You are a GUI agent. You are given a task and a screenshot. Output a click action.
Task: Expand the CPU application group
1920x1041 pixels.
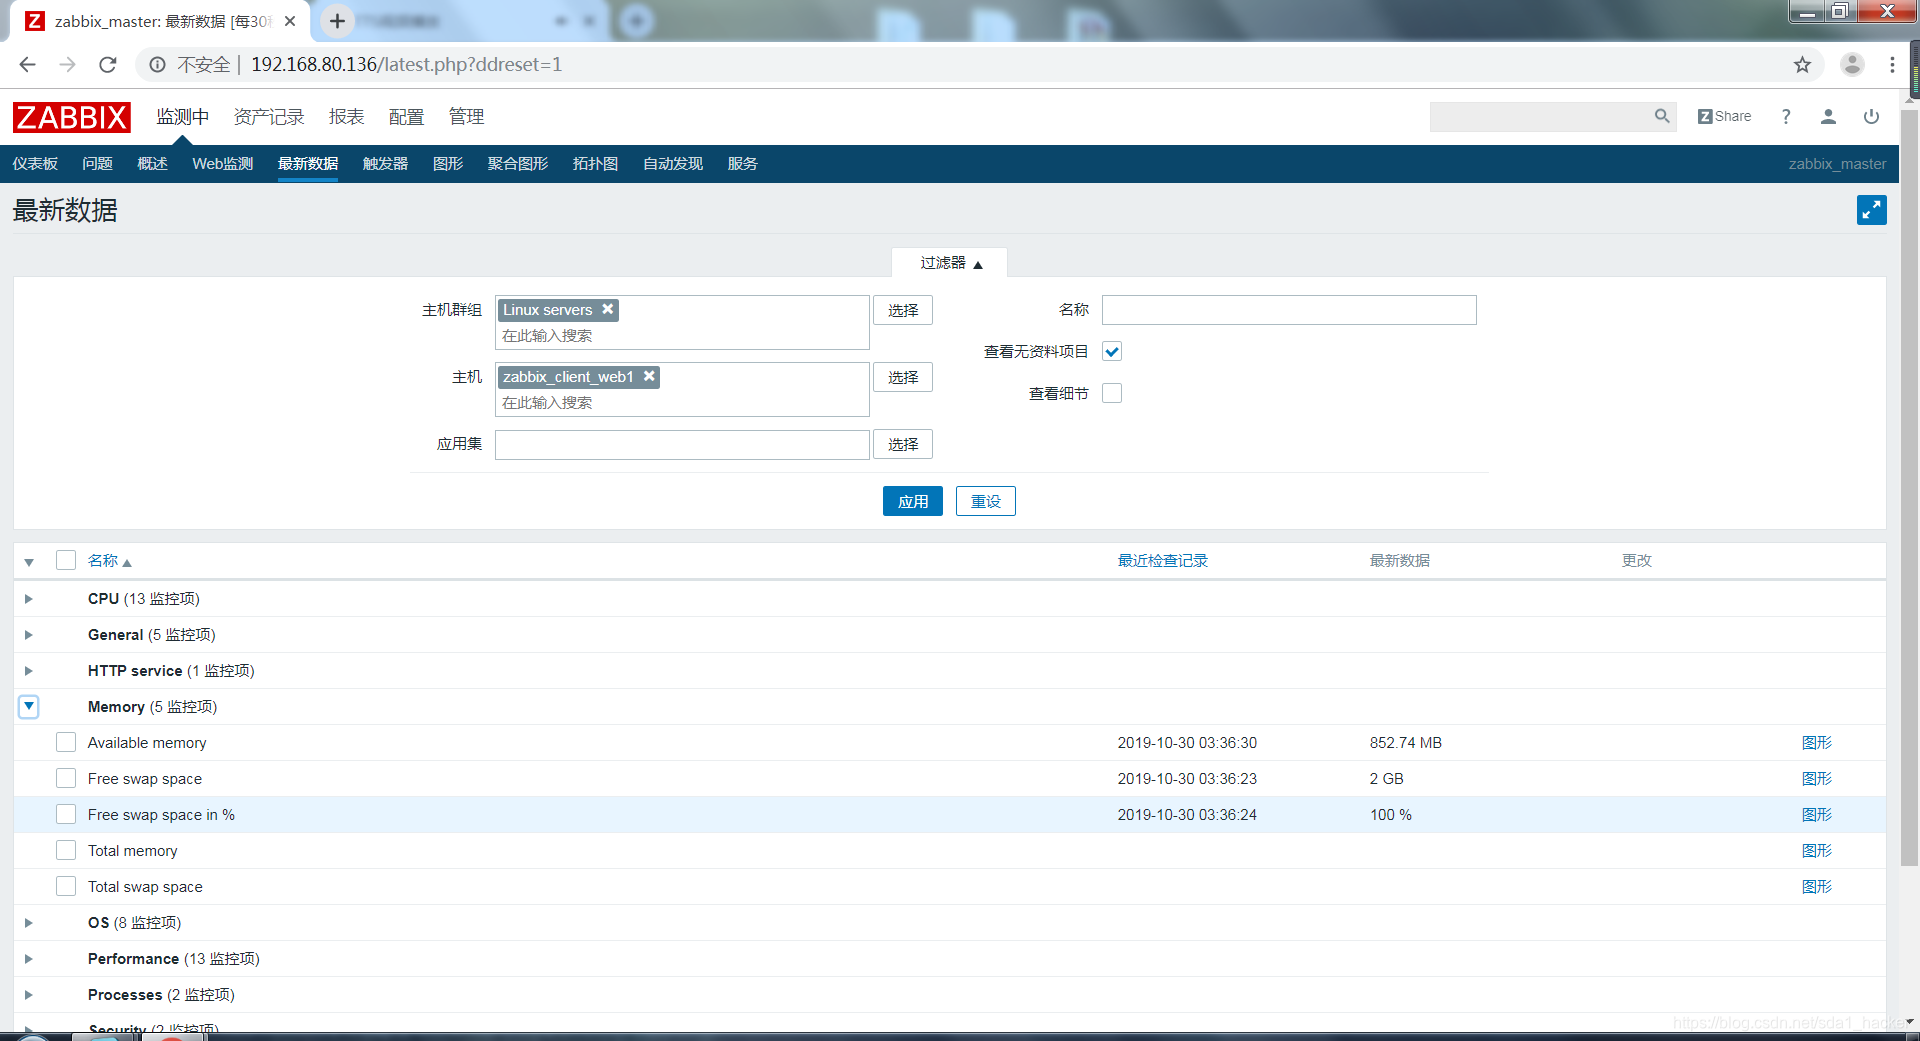pyautogui.click(x=29, y=599)
